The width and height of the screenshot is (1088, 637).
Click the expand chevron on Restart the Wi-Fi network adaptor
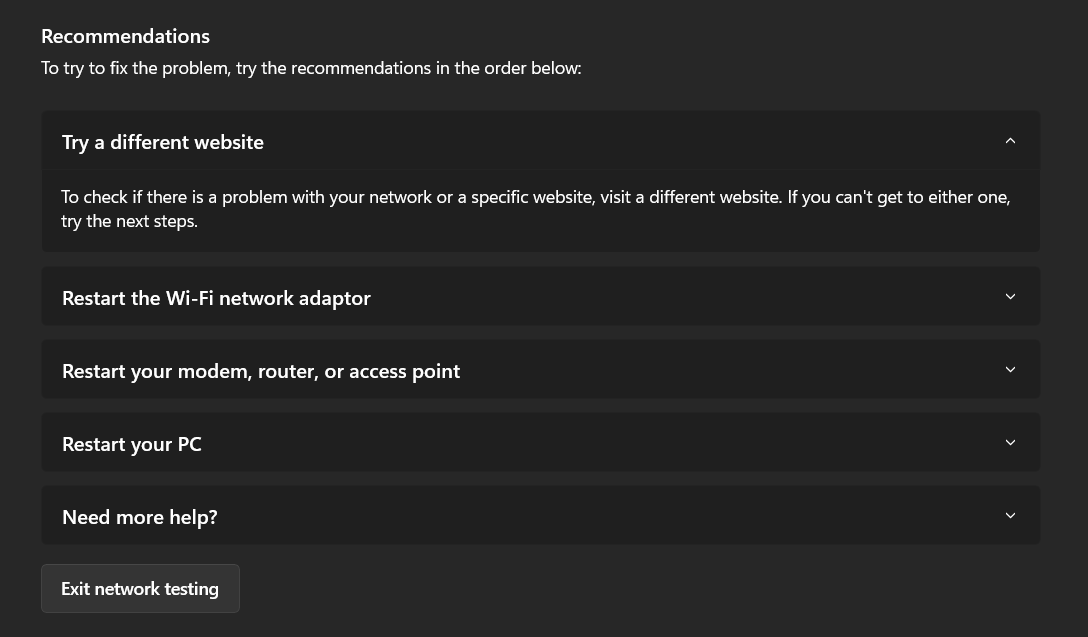(1010, 296)
